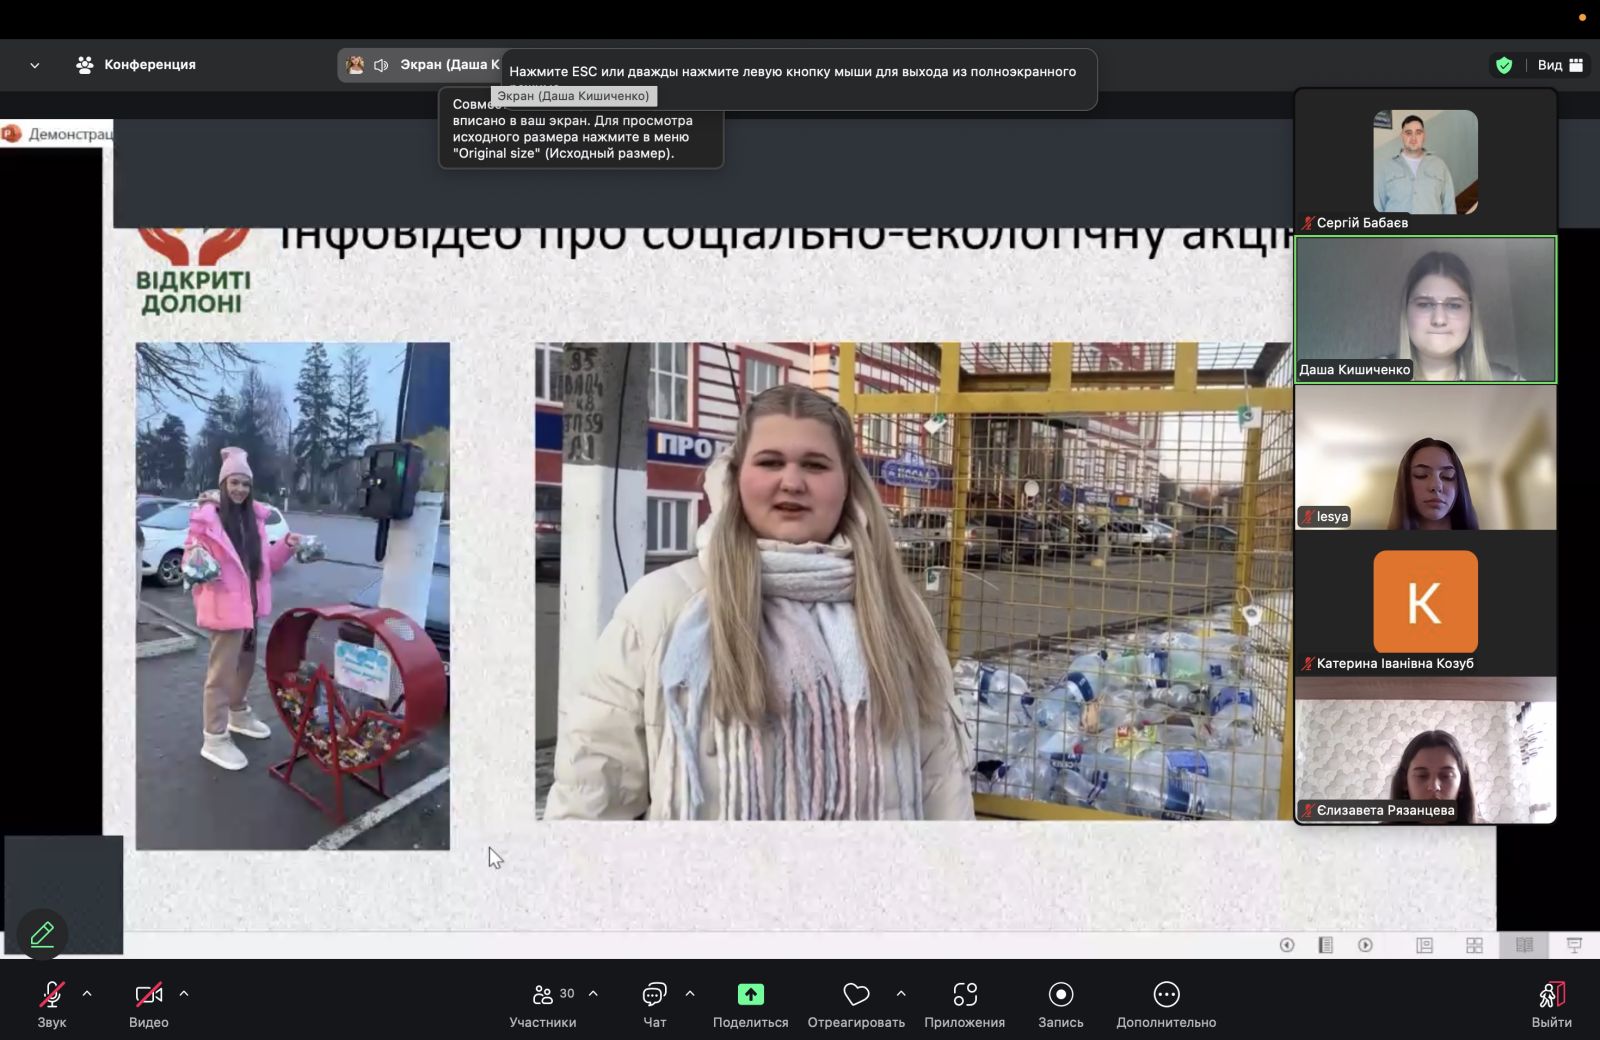Viewport: 1600px width, 1040px height.
Task: Open Отреагировать reactions heart icon
Action: (x=856, y=994)
